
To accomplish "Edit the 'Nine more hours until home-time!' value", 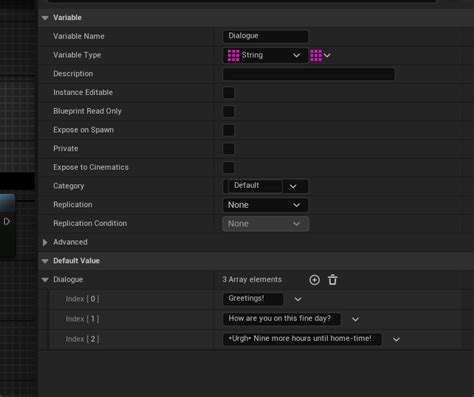I will tap(302, 339).
